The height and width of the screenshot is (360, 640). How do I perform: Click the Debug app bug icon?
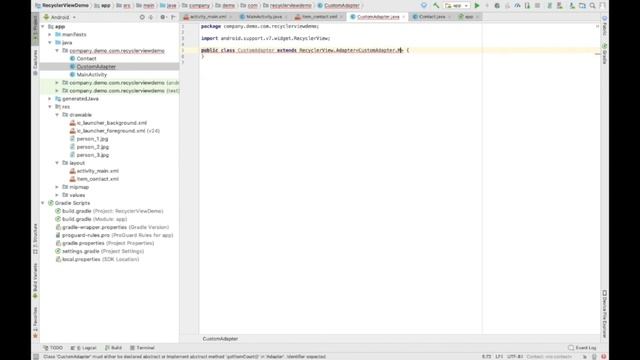[497, 6]
